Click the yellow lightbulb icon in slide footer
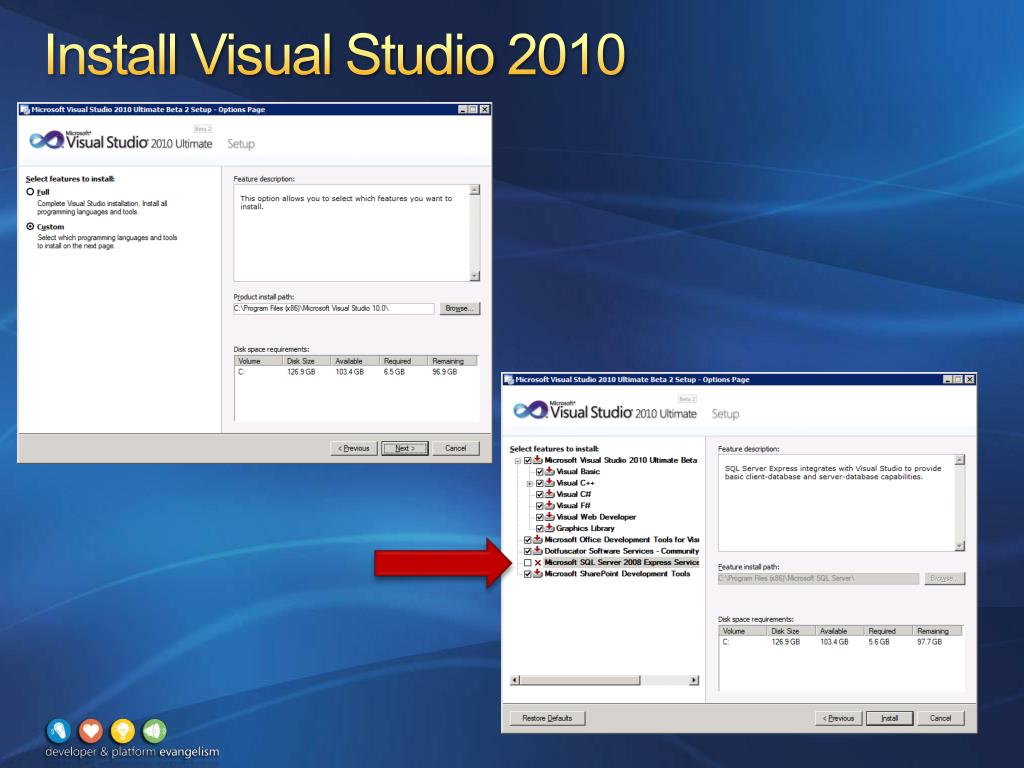The height and width of the screenshot is (768, 1024). [x=122, y=731]
